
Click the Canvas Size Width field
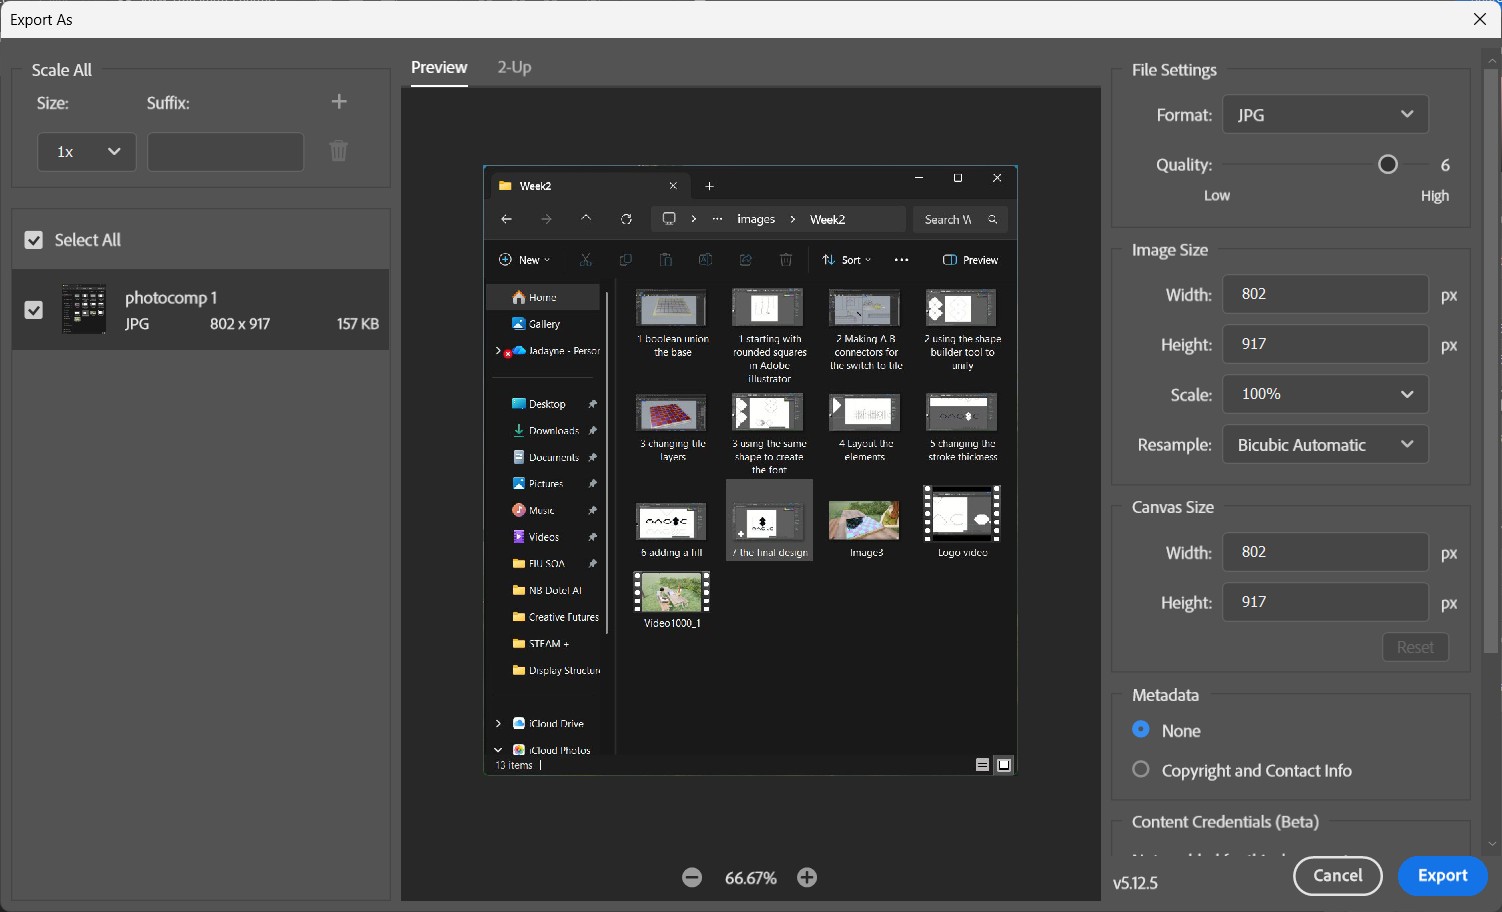[1325, 552]
